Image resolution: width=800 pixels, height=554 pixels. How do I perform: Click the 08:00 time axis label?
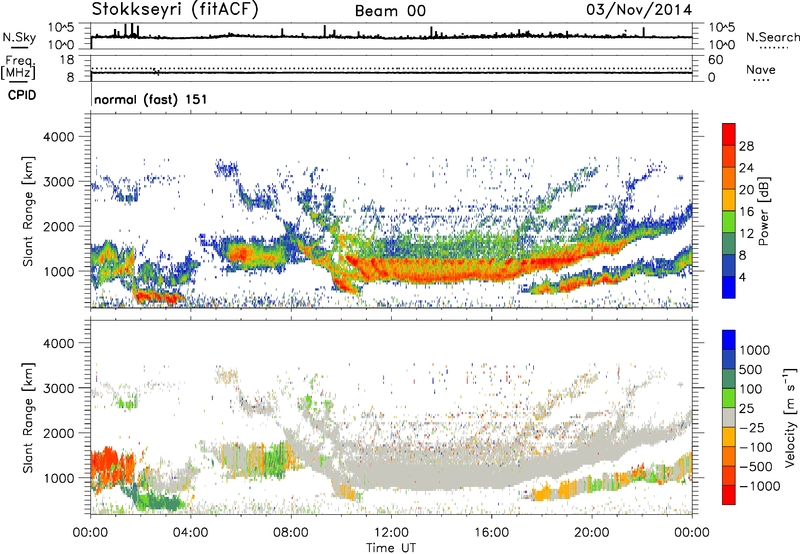click(290, 533)
